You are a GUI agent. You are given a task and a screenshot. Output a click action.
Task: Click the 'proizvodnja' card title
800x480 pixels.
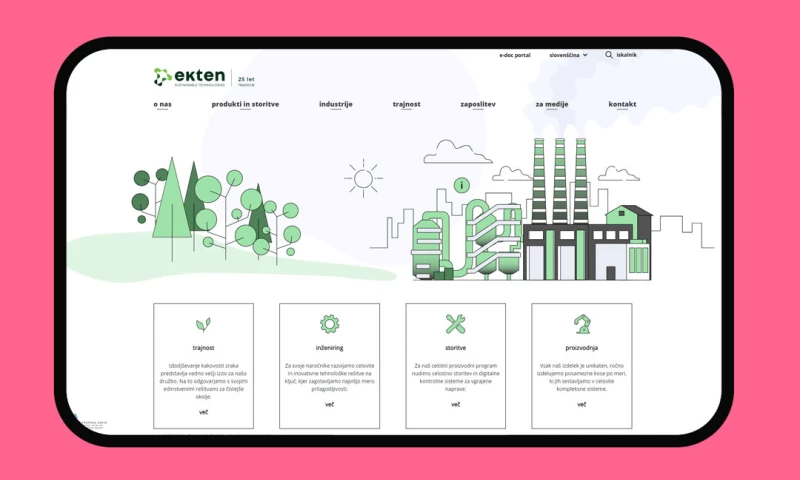coord(582,348)
